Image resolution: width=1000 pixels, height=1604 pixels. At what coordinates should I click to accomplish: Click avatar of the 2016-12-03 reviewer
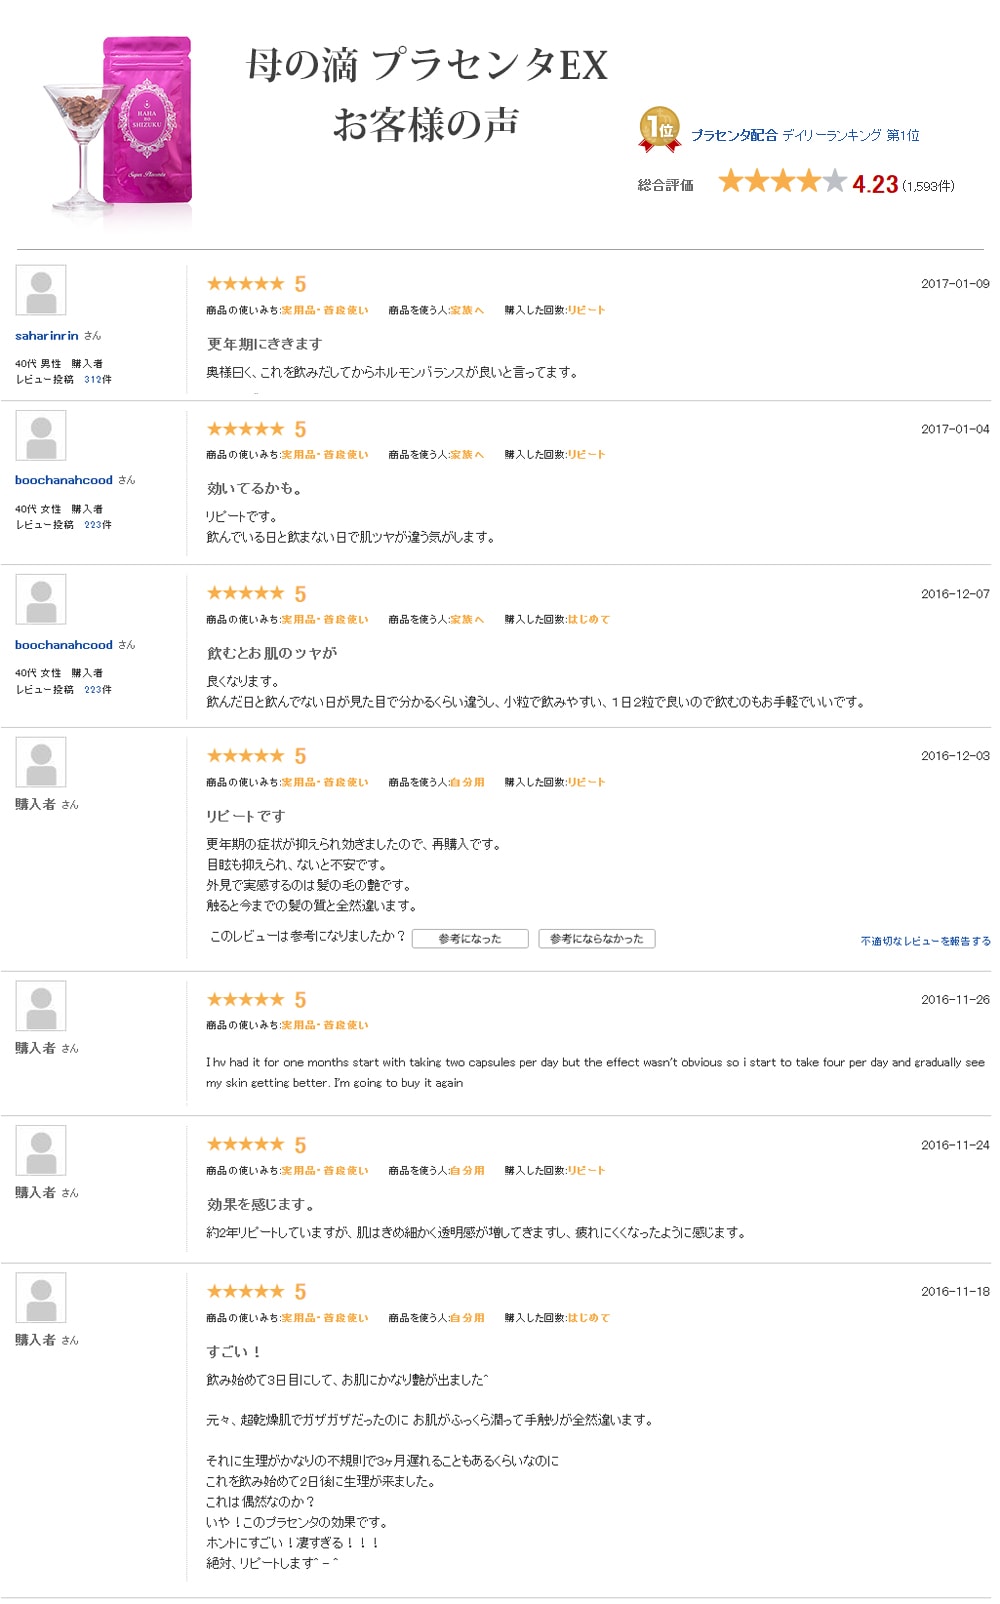click(x=41, y=763)
